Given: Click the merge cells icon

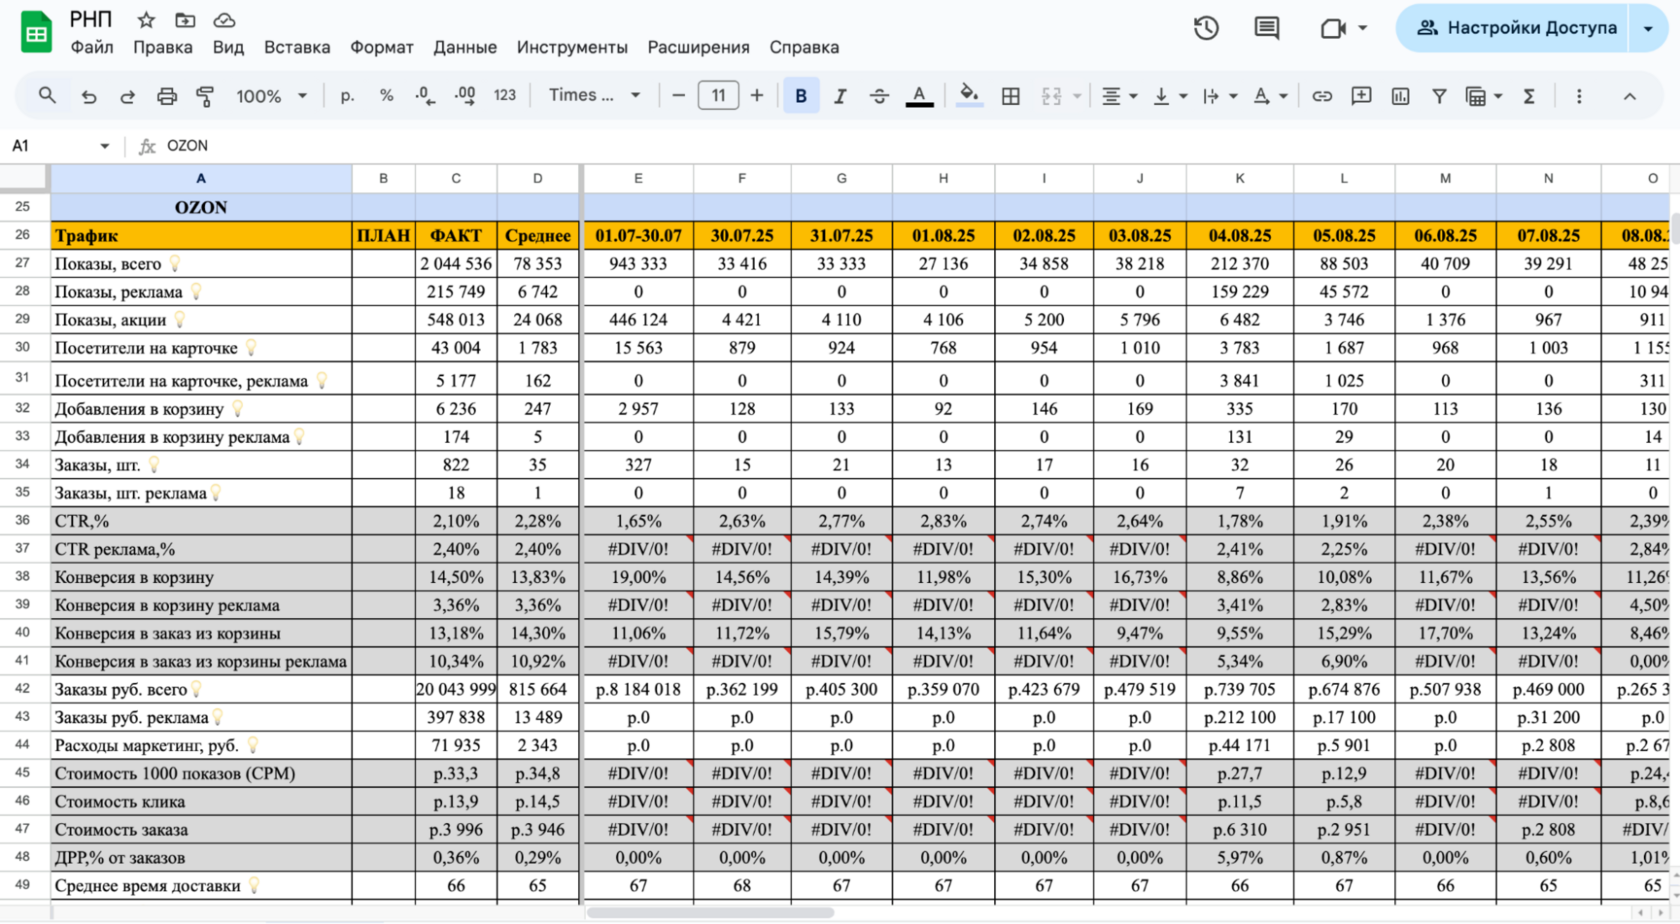Looking at the screenshot, I should click(1051, 96).
